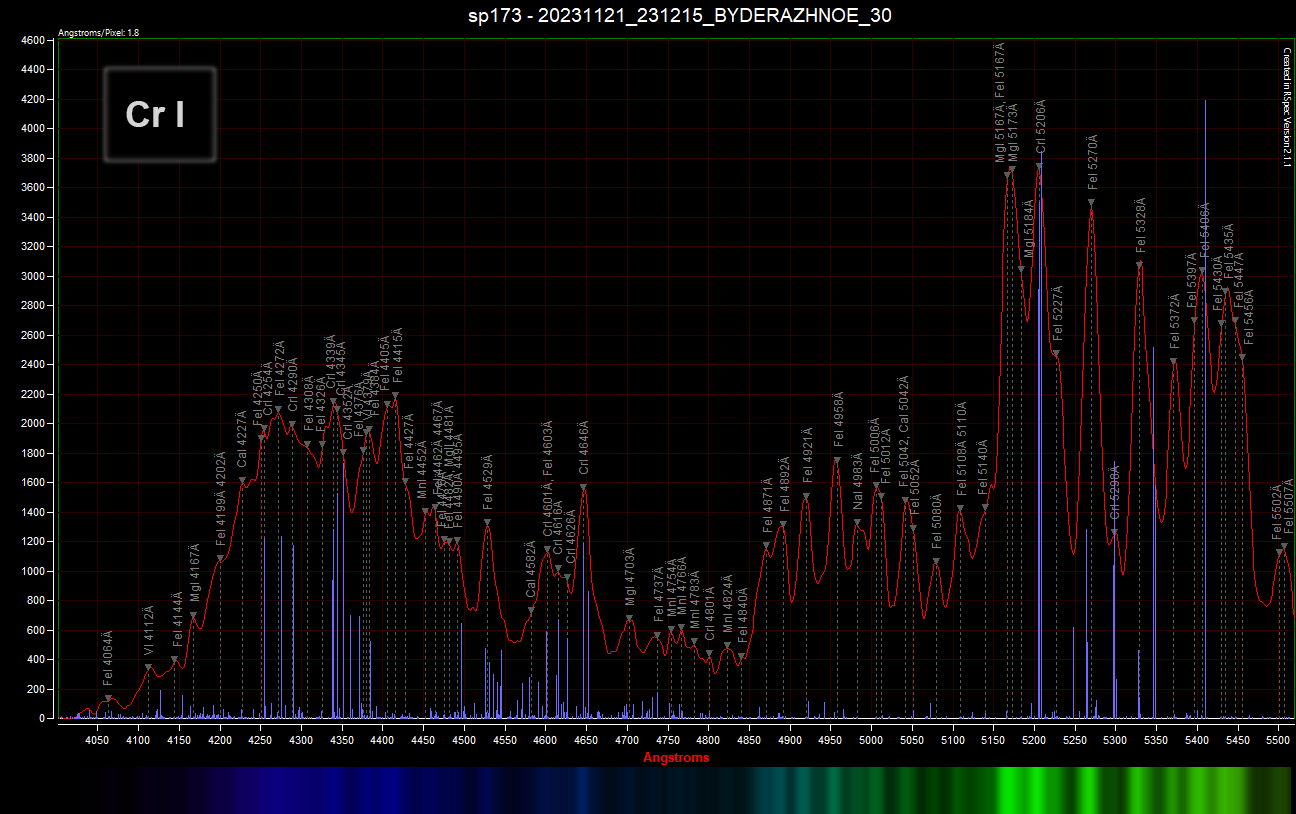Select the 'CrI 4801Å' line label
The height and width of the screenshot is (814, 1296).
[710, 613]
